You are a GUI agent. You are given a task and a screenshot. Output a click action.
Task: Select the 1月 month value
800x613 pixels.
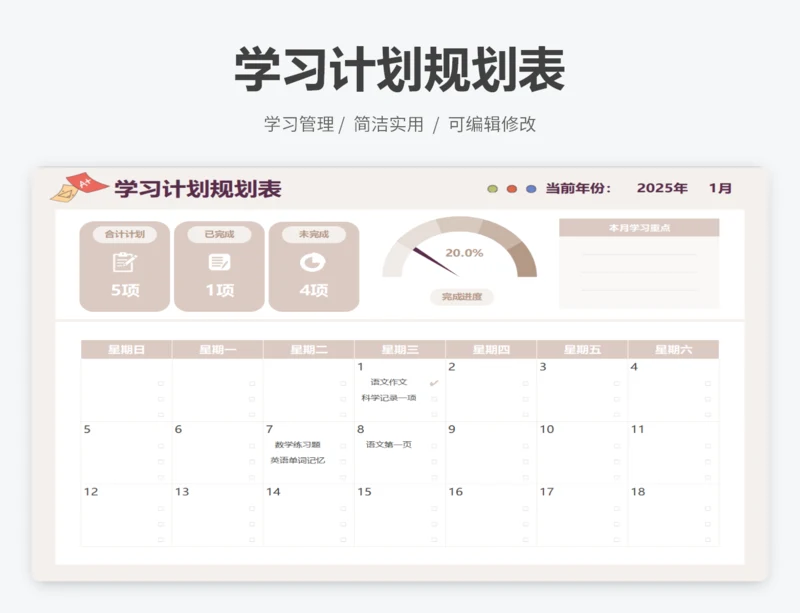point(720,188)
